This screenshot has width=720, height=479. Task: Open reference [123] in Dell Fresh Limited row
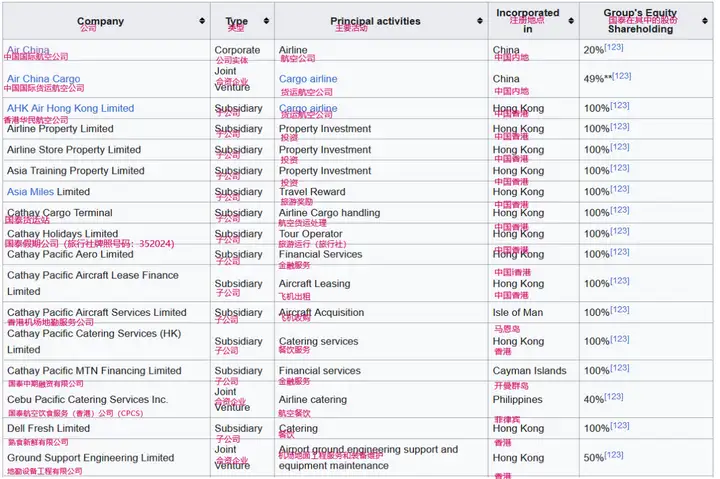tap(620, 426)
